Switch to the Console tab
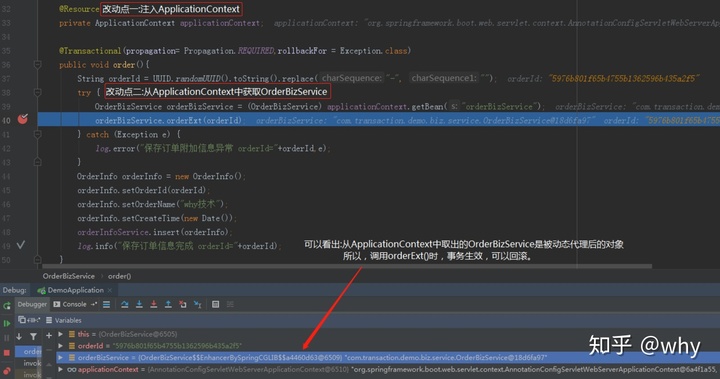The width and height of the screenshot is (720, 379). tap(70, 304)
